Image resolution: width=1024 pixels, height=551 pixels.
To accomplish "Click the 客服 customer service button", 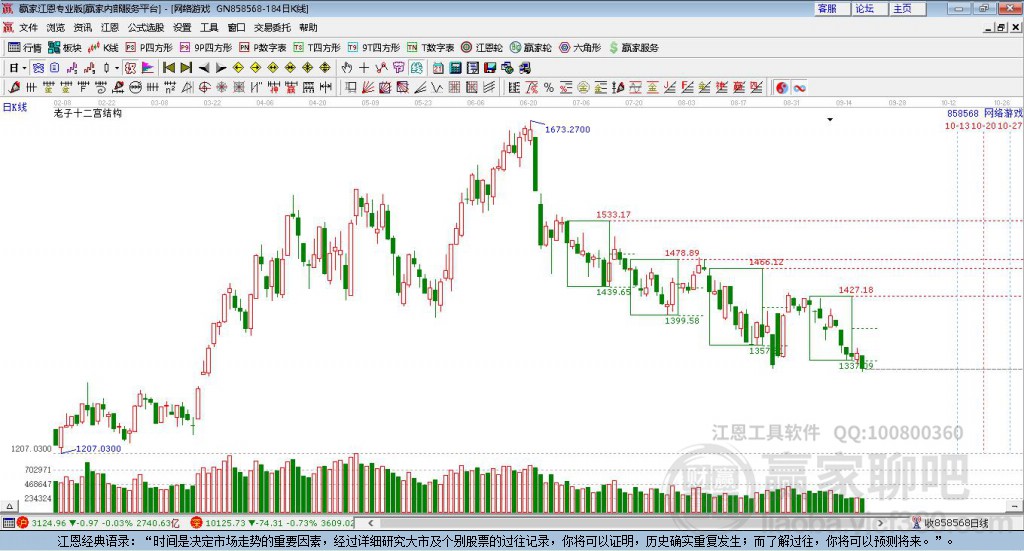I will (x=832, y=8).
